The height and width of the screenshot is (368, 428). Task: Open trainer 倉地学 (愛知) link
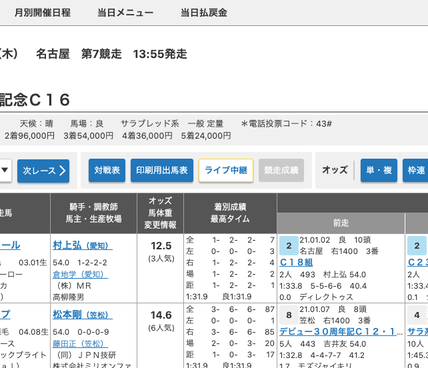(x=80, y=274)
